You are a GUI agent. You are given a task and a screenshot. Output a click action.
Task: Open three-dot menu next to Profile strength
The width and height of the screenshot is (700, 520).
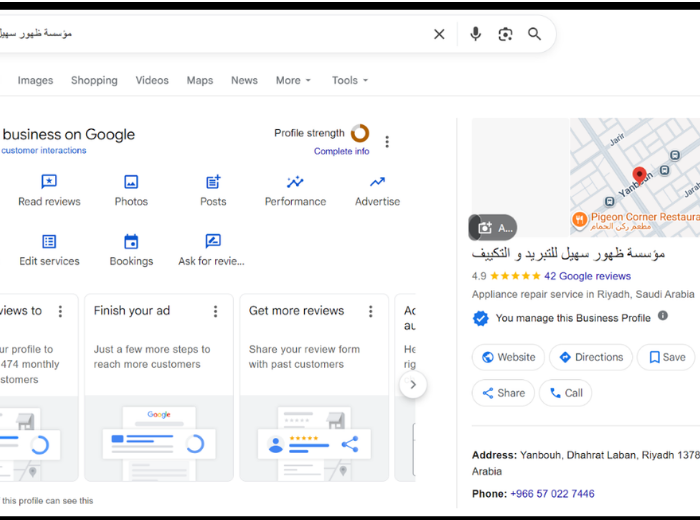point(387,142)
